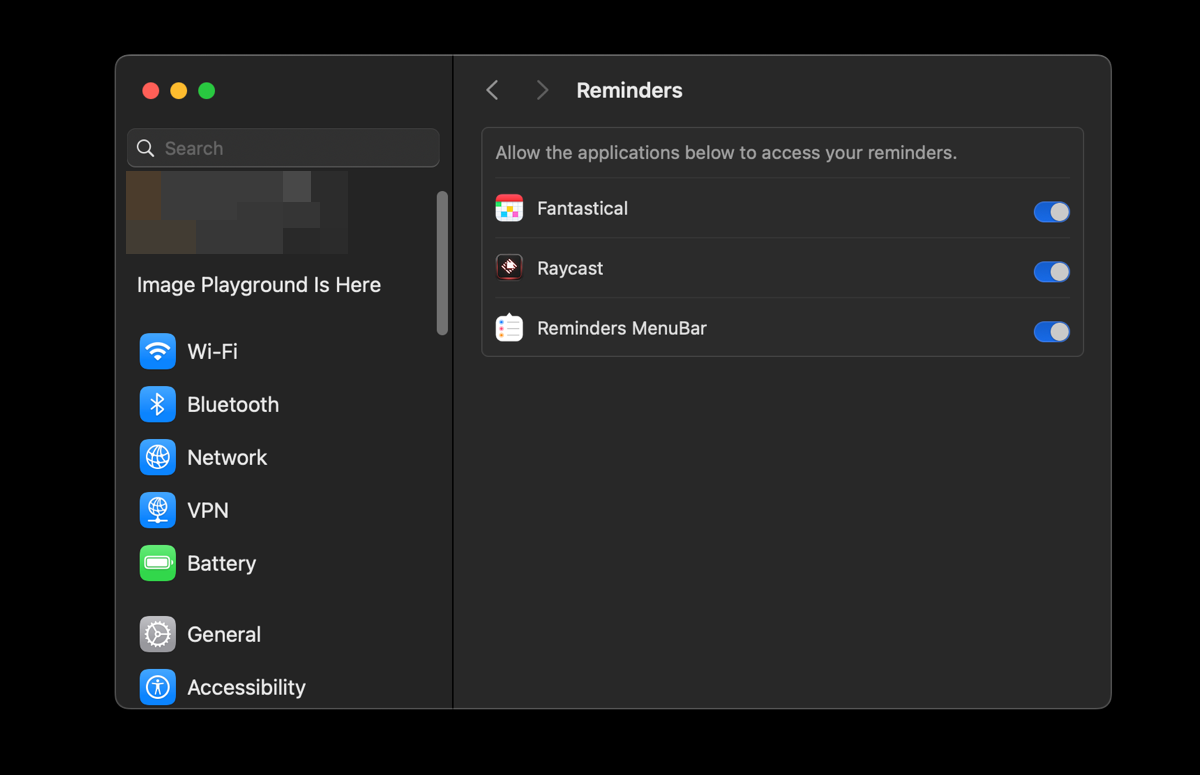Image resolution: width=1200 pixels, height=775 pixels.
Task: Click the Reminders pane title
Action: [629, 90]
